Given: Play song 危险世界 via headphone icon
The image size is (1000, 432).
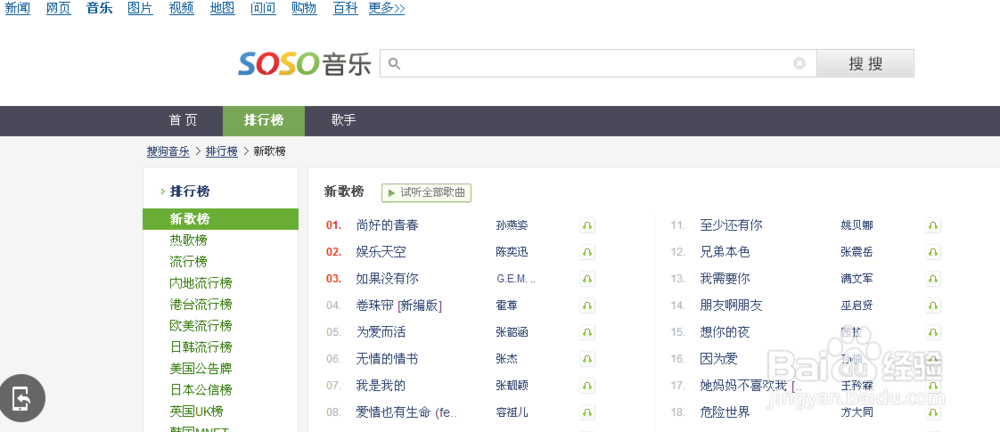Looking at the screenshot, I should 933,412.
